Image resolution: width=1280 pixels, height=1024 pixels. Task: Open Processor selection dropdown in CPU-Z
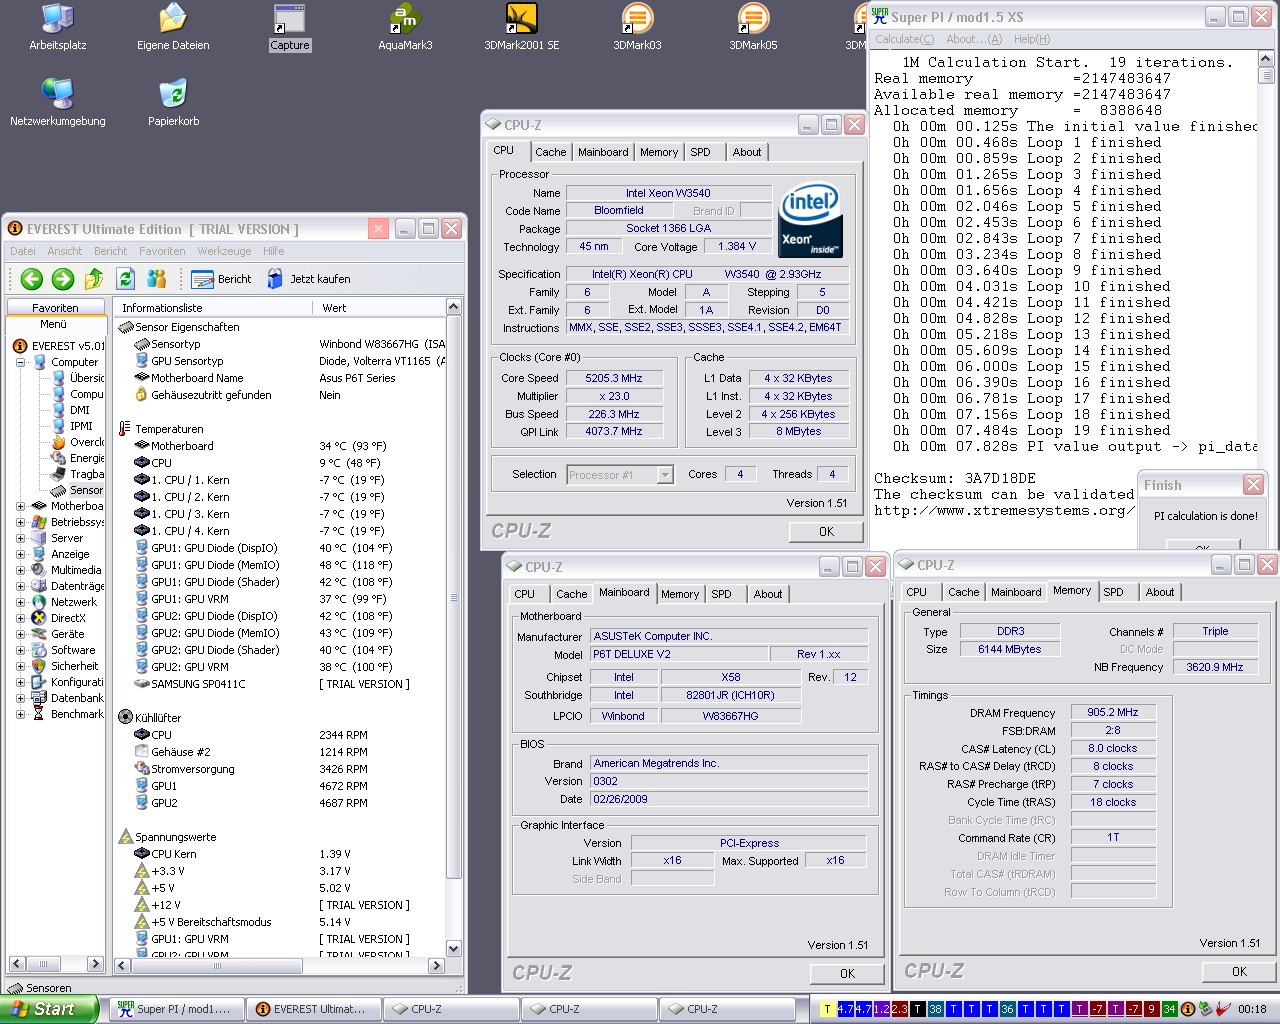click(x=665, y=475)
